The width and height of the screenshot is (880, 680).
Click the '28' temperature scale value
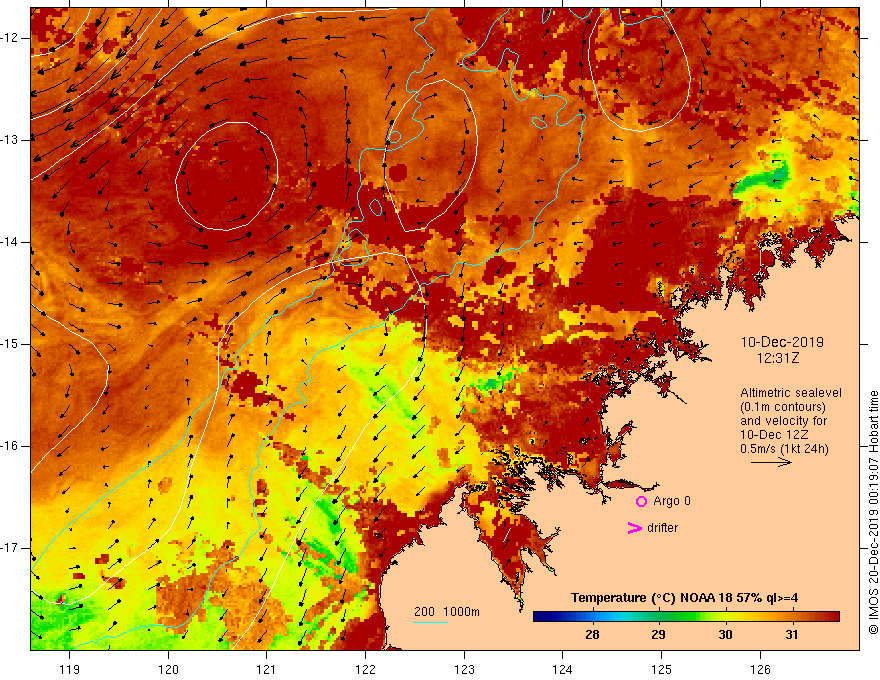[x=592, y=635]
